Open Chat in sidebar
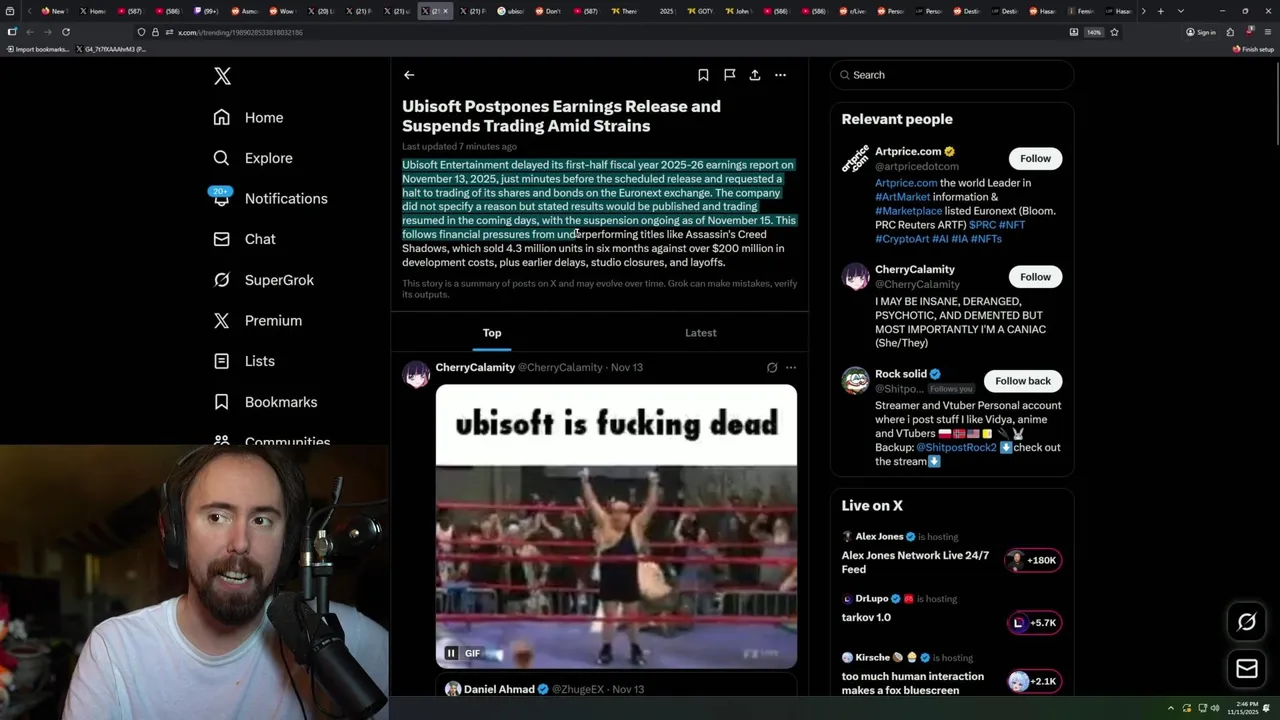 coord(244,239)
